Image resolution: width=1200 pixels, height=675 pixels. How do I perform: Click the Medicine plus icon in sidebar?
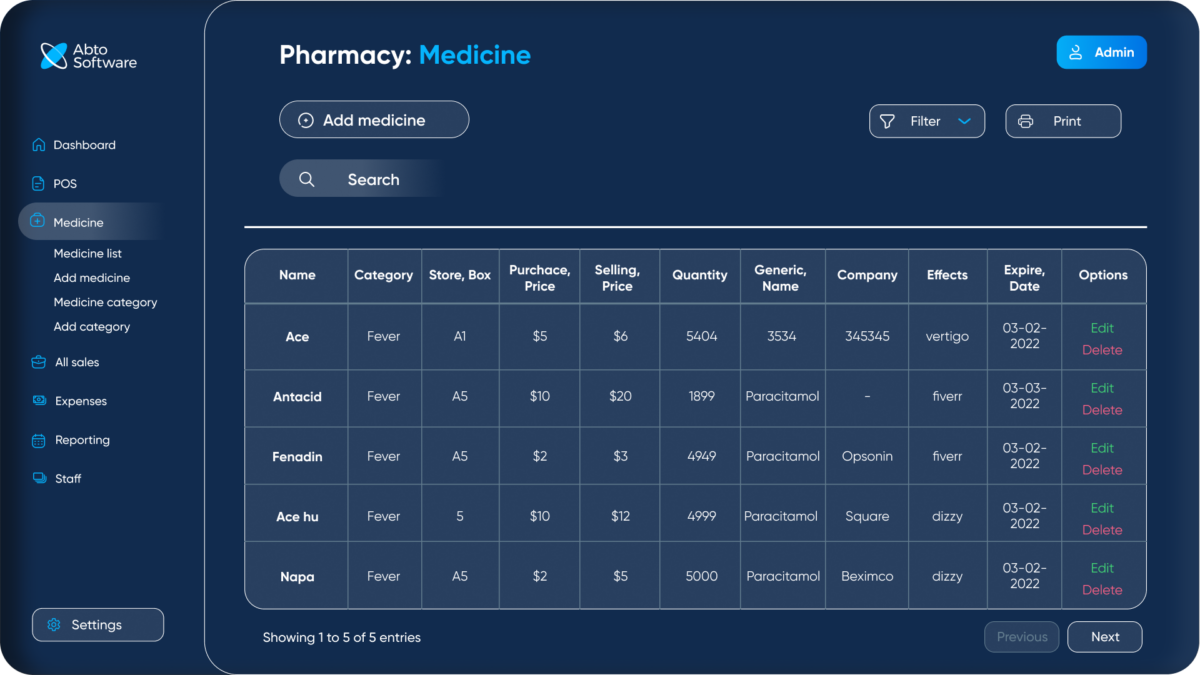pos(37,222)
